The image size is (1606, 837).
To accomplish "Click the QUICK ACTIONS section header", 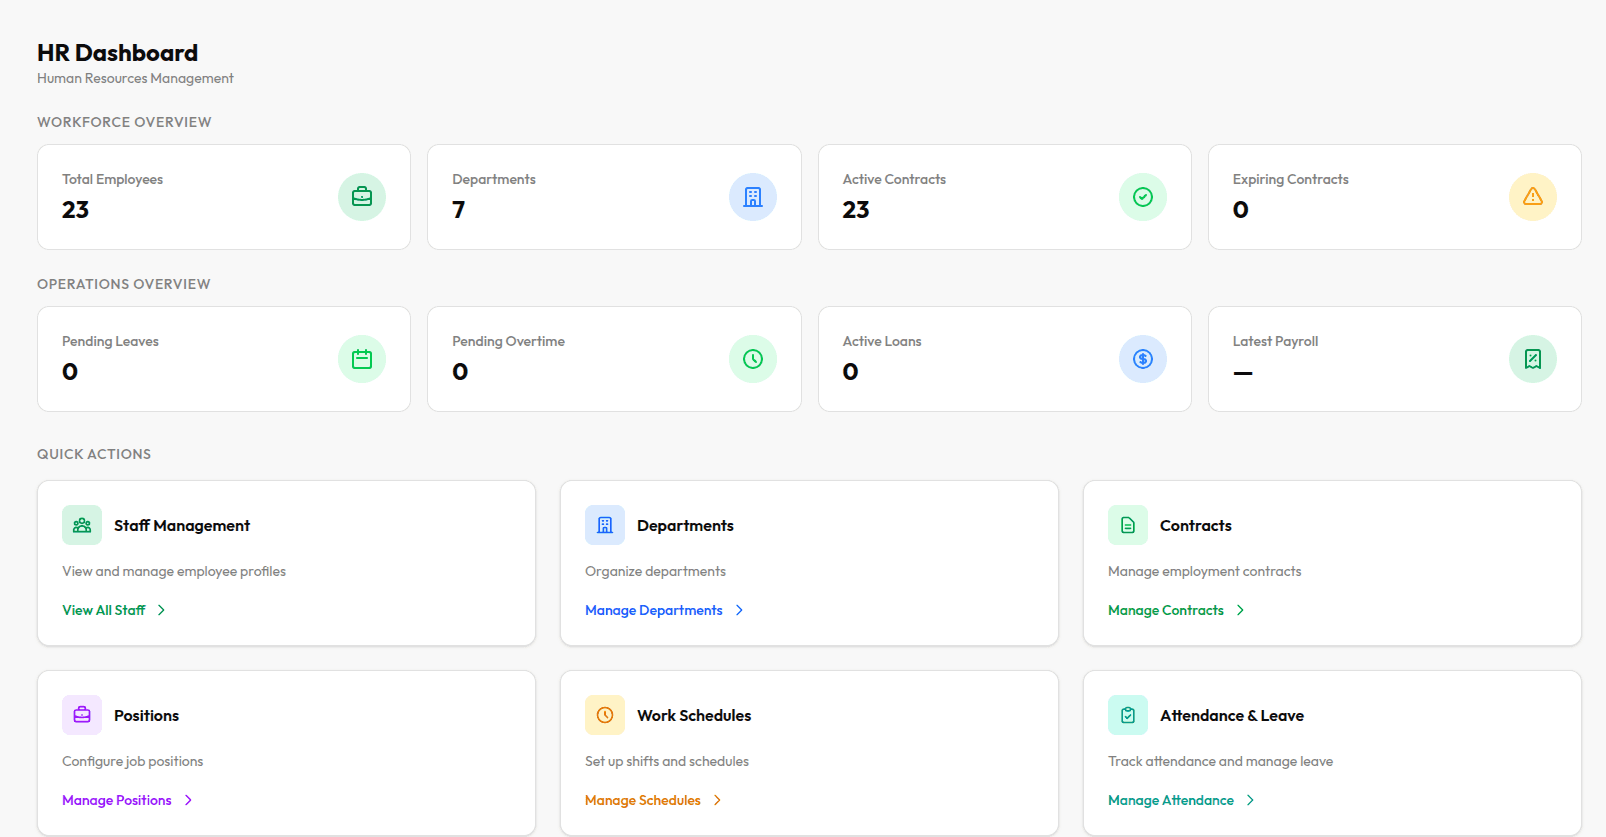I will coord(94,454).
